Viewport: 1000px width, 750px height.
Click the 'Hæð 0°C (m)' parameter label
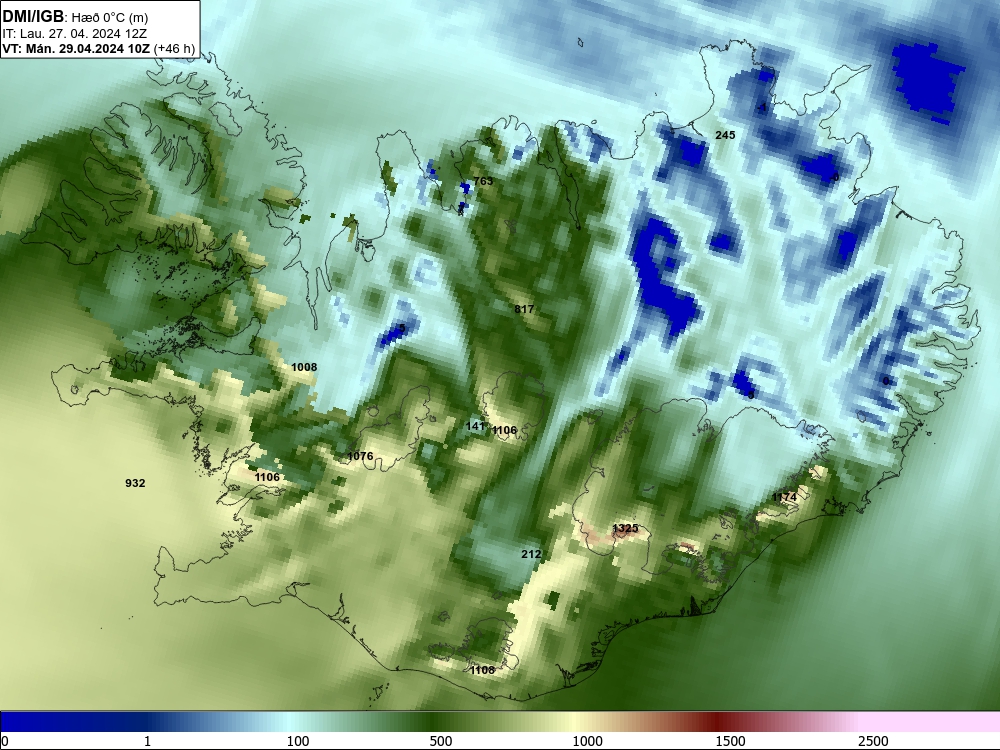[110, 18]
